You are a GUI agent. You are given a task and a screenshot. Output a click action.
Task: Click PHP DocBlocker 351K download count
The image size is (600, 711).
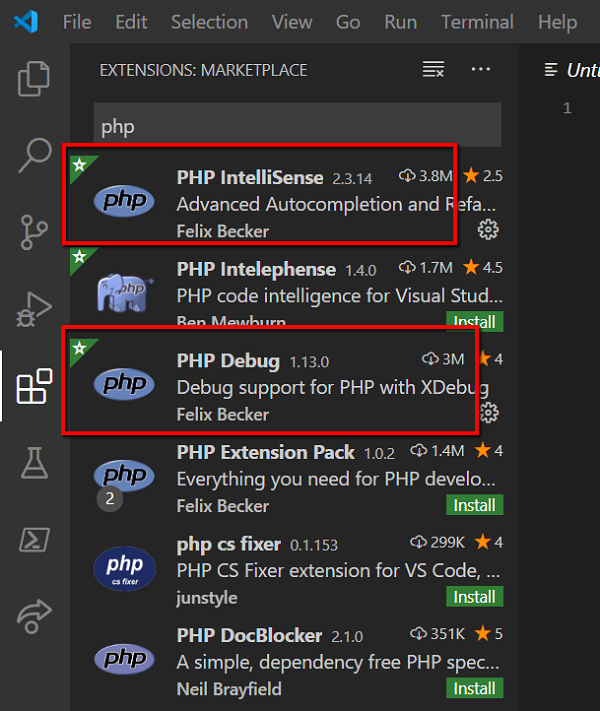(x=437, y=633)
